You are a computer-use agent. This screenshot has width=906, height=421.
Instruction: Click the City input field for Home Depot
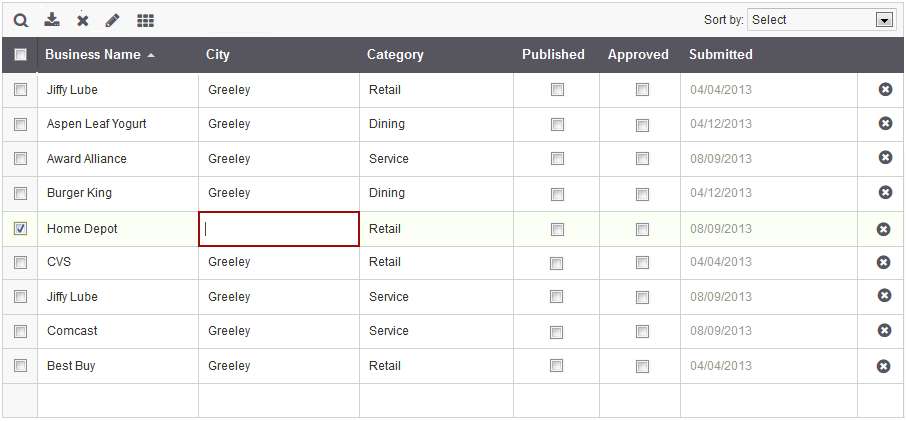pyautogui.click(x=279, y=229)
